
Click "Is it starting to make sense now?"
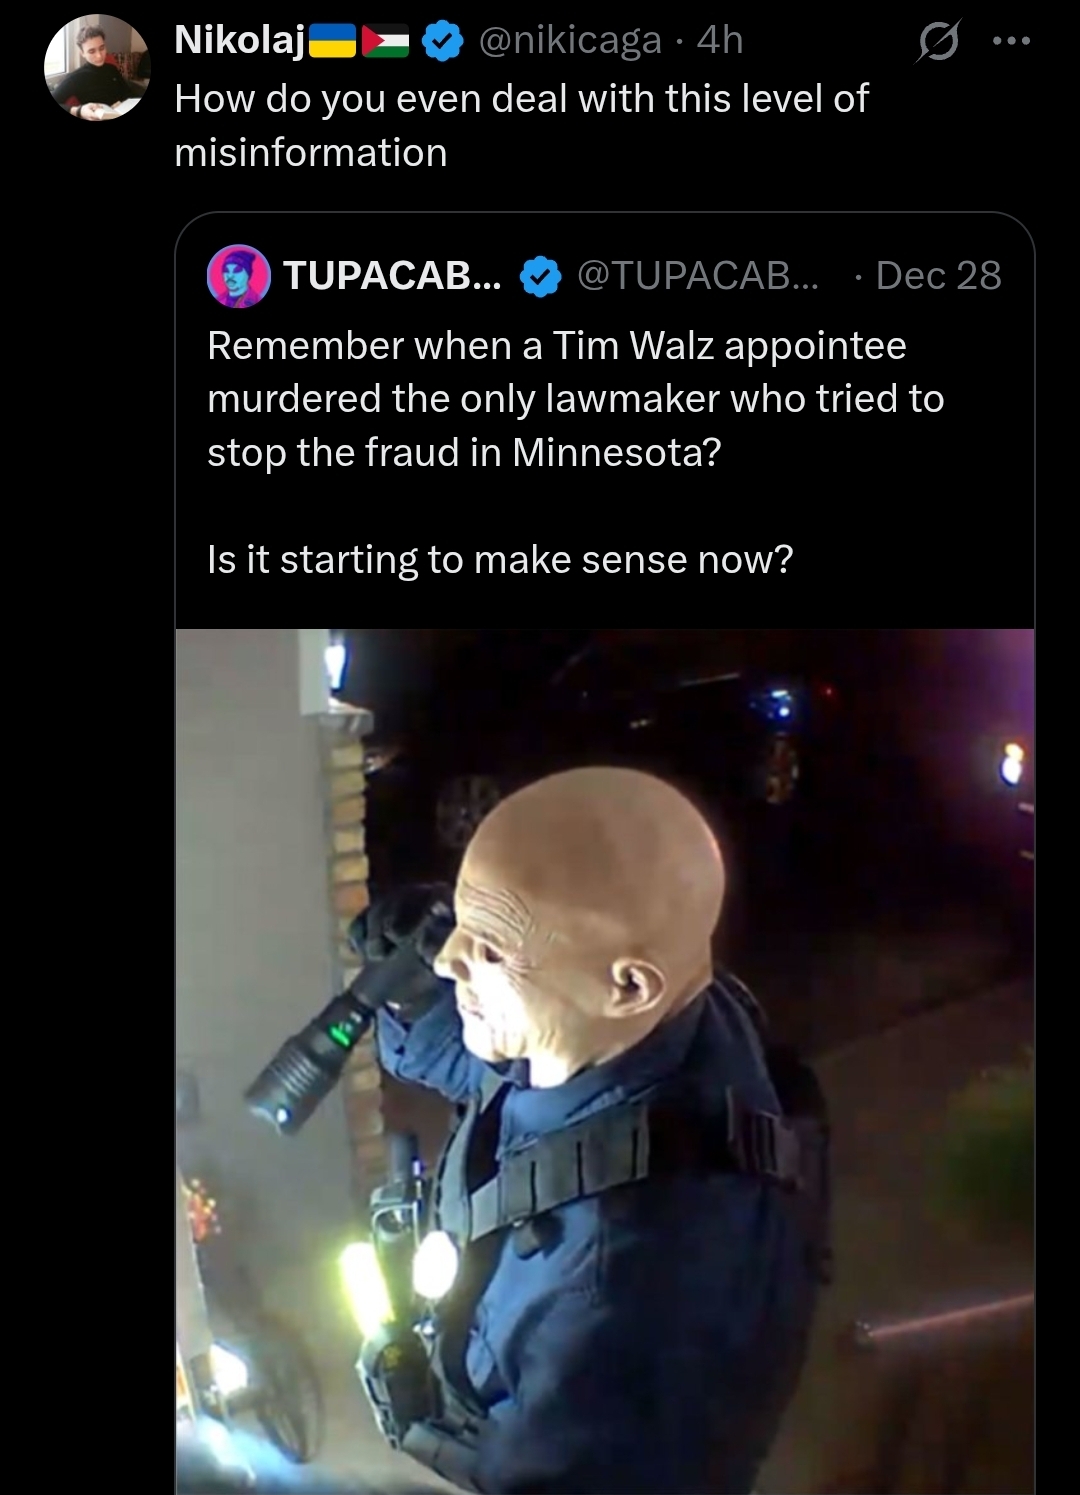[500, 560]
